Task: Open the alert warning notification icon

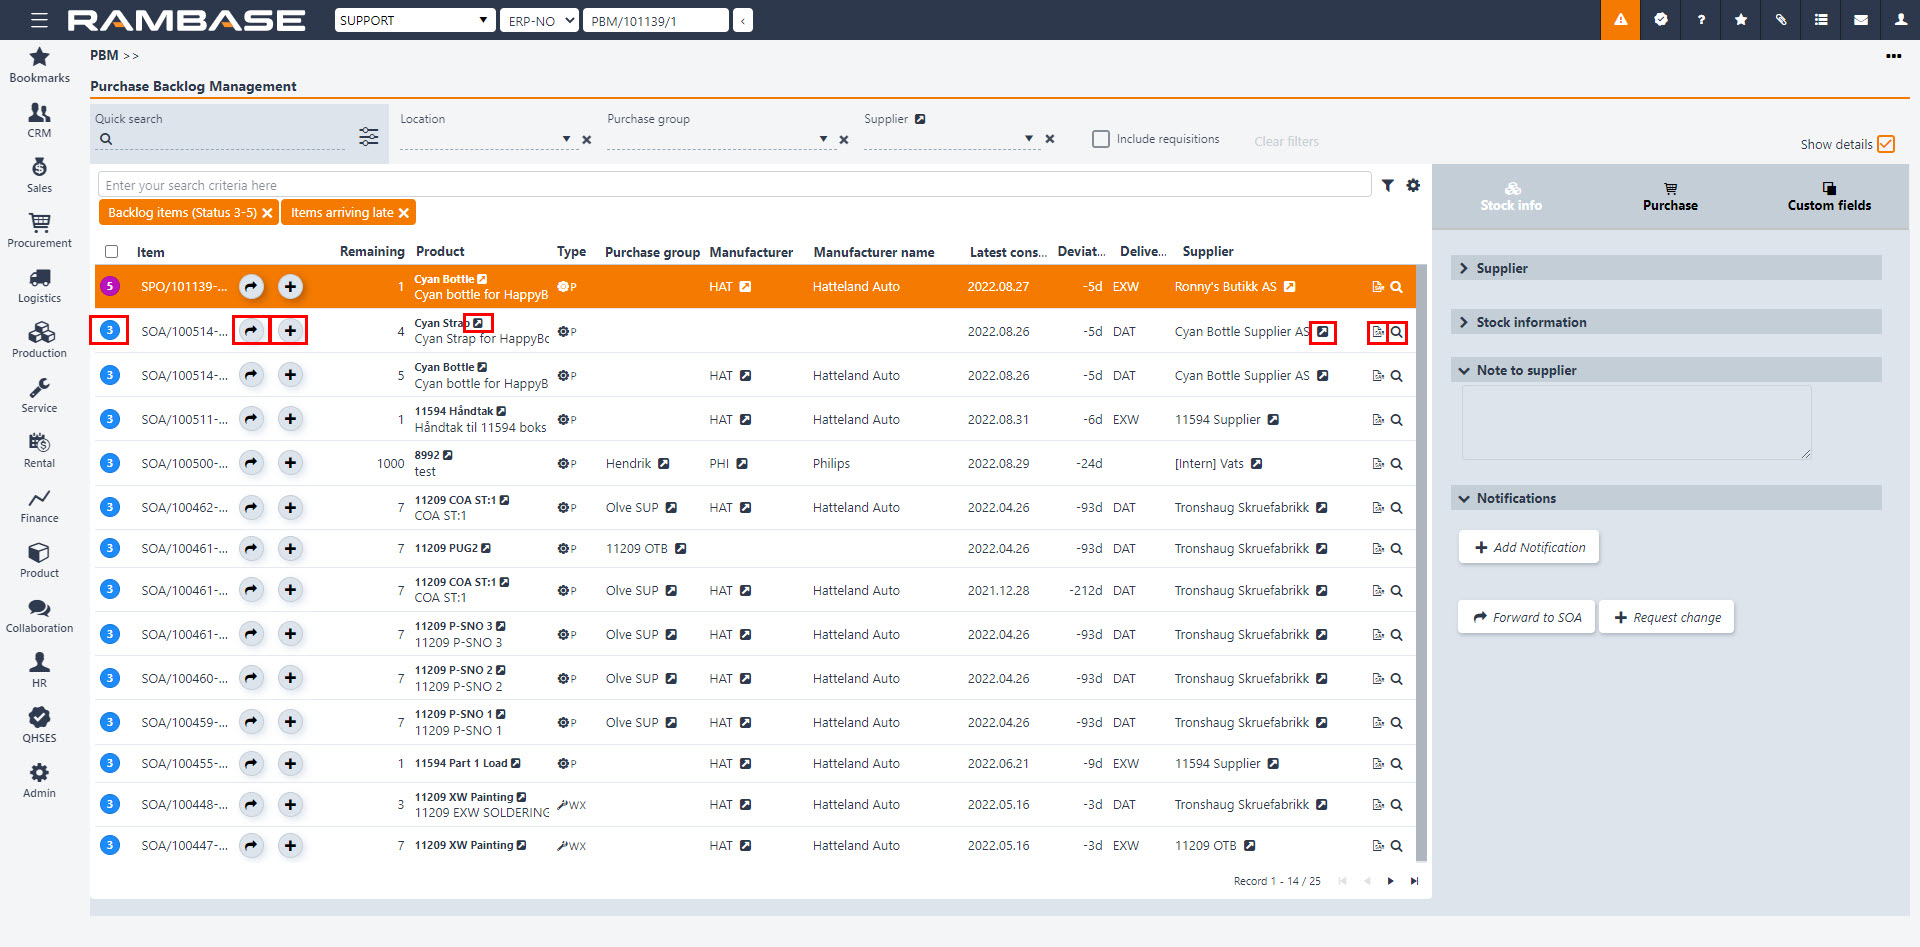Action: (1620, 20)
